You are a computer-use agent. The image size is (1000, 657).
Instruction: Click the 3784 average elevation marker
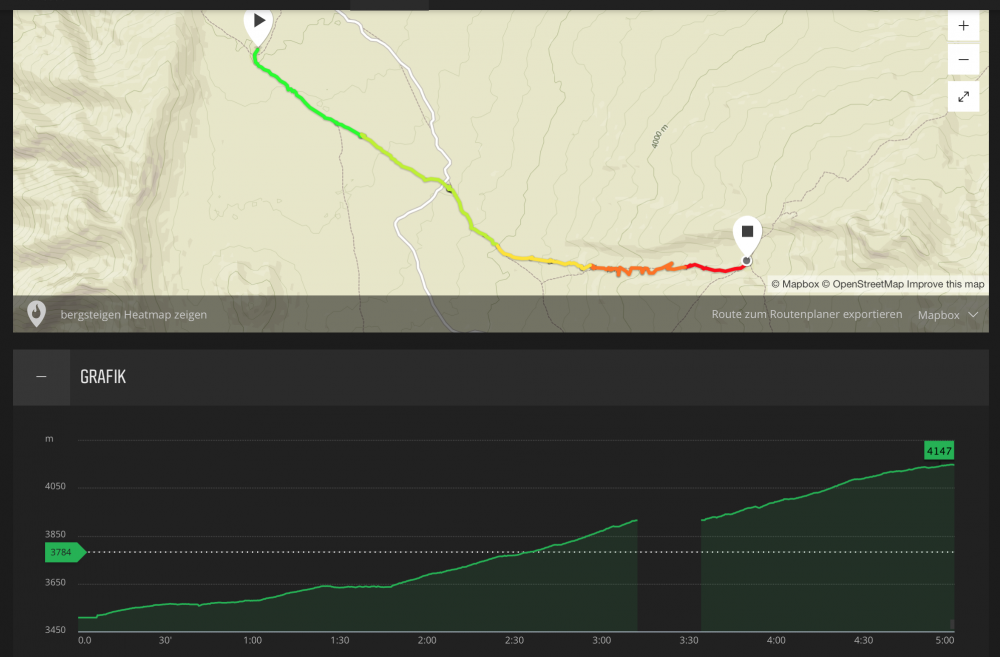[x=64, y=552]
